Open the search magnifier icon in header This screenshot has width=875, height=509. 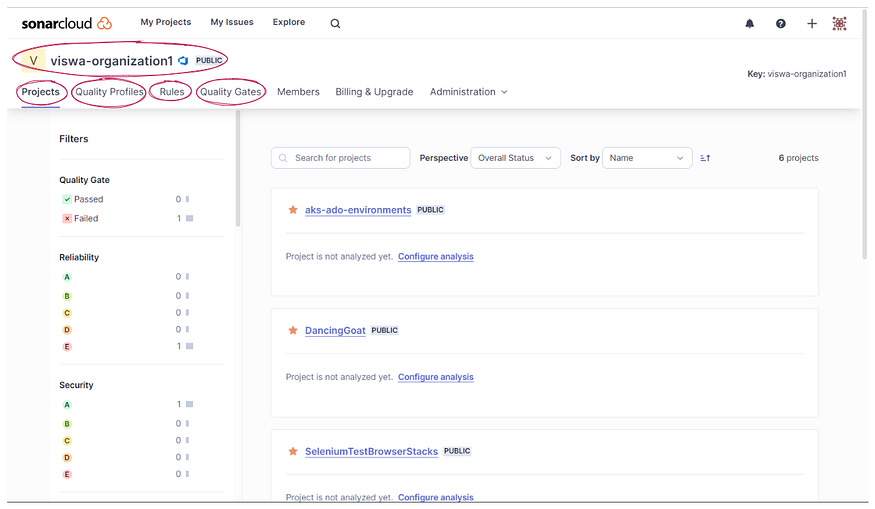tap(335, 23)
